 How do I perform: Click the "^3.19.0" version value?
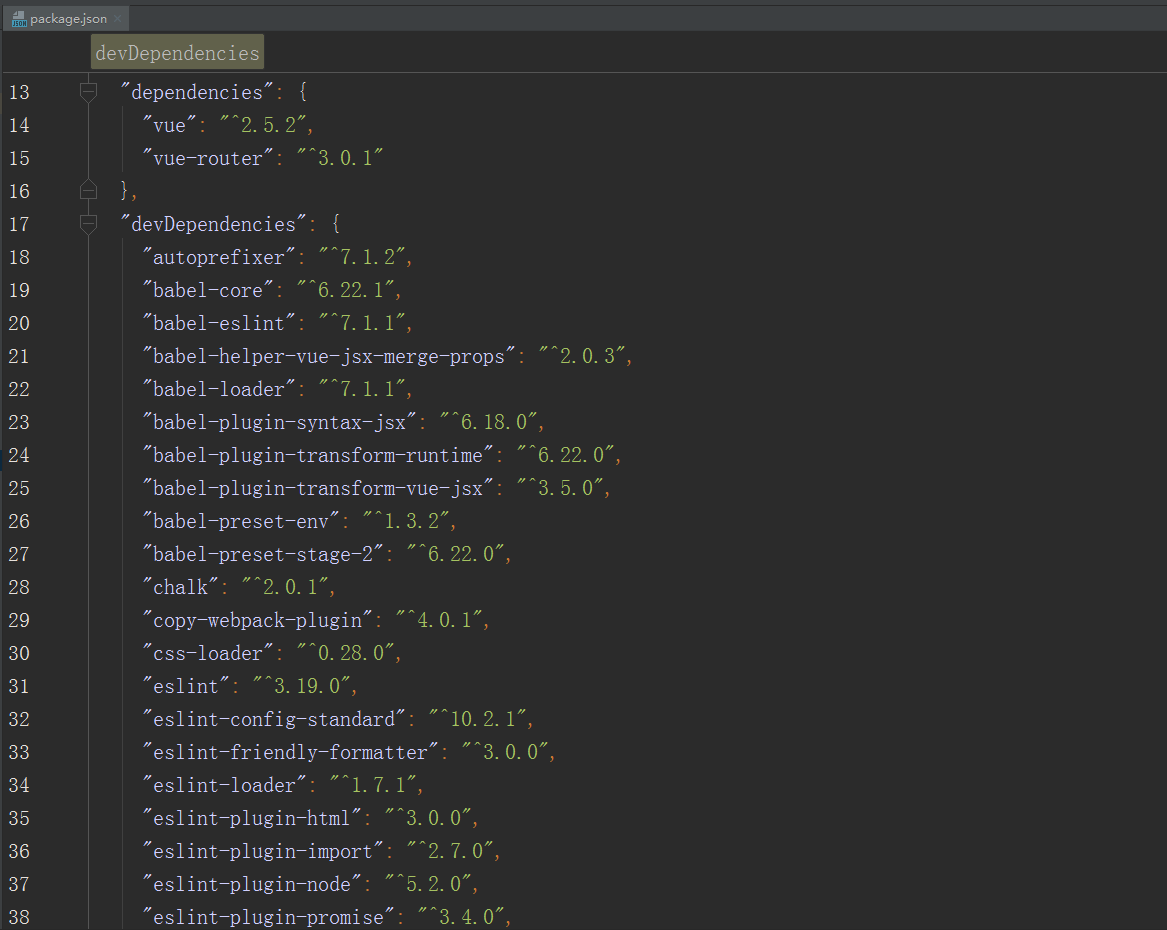[x=302, y=686]
